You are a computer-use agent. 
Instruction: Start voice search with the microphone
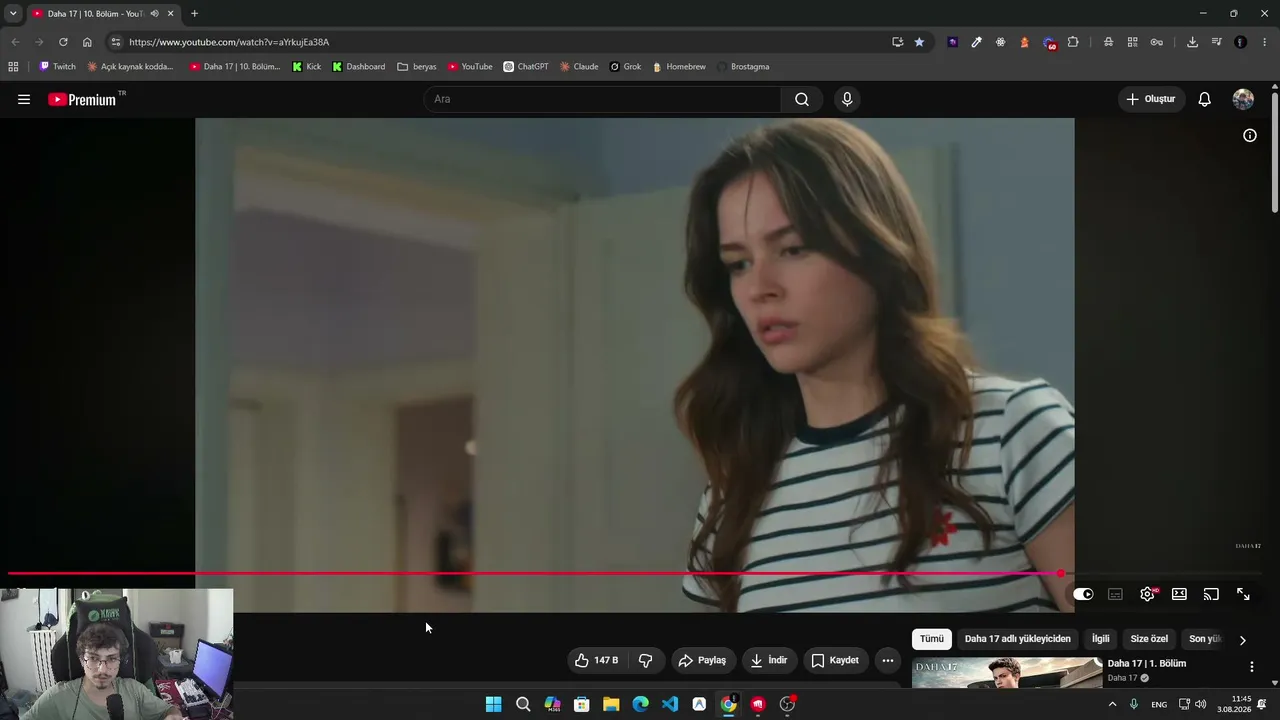[x=847, y=99]
